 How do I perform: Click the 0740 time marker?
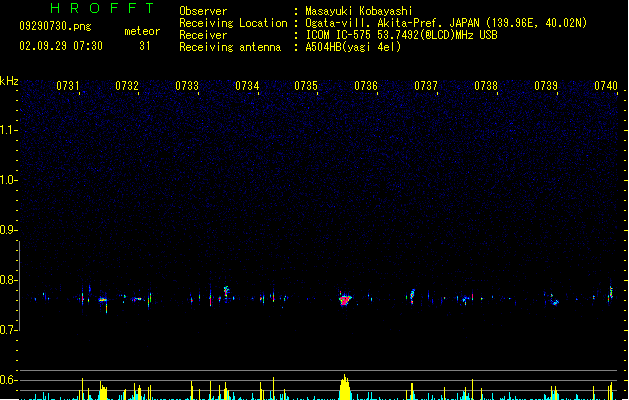[x=606, y=86]
